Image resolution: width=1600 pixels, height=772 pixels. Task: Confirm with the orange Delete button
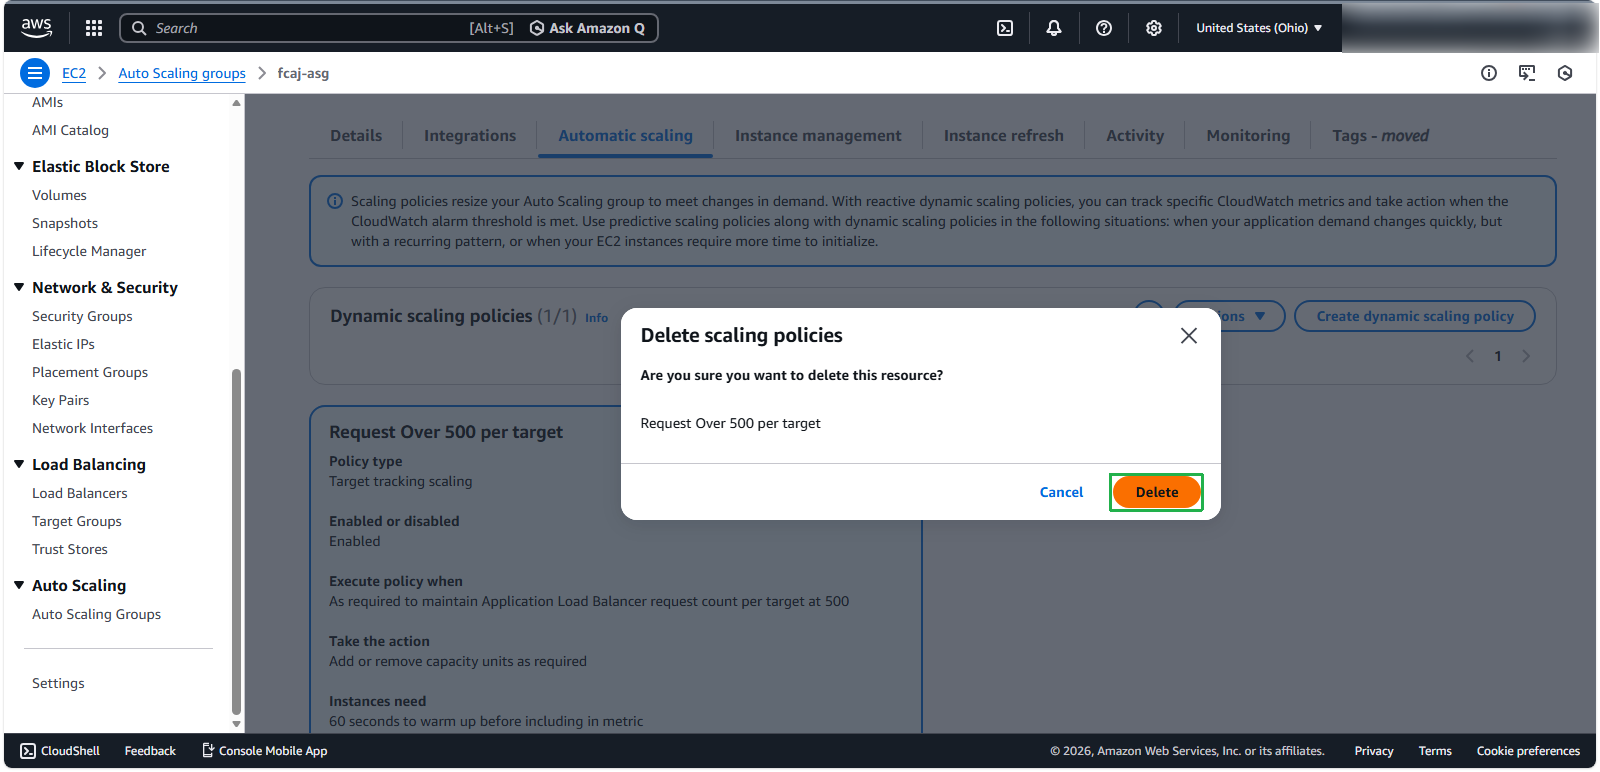point(1156,492)
